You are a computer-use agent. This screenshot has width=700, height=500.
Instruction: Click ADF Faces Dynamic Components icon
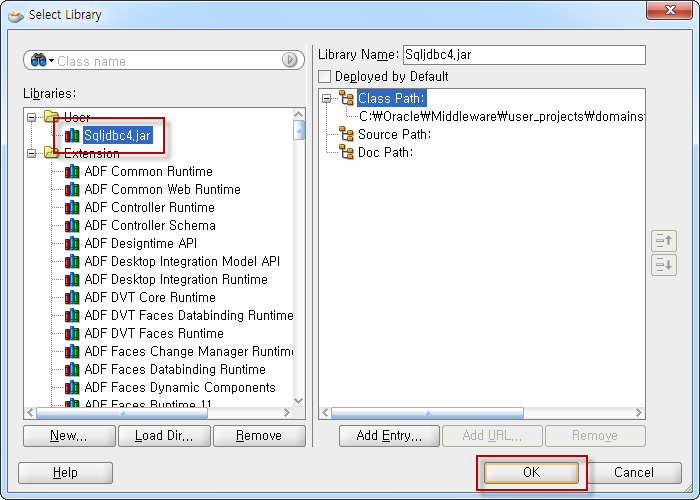coord(72,388)
